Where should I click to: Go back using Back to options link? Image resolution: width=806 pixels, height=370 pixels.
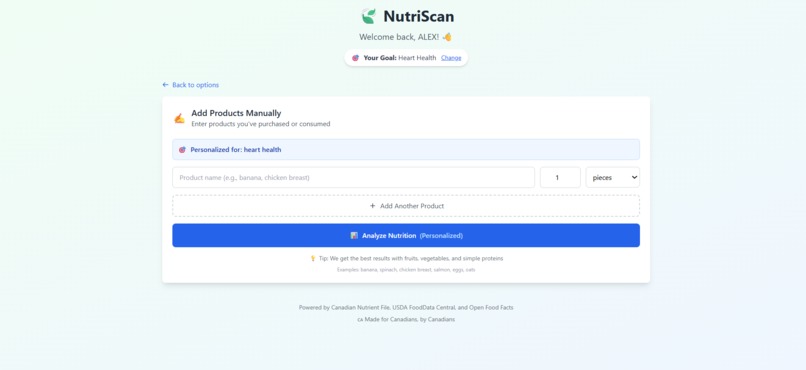pos(191,85)
